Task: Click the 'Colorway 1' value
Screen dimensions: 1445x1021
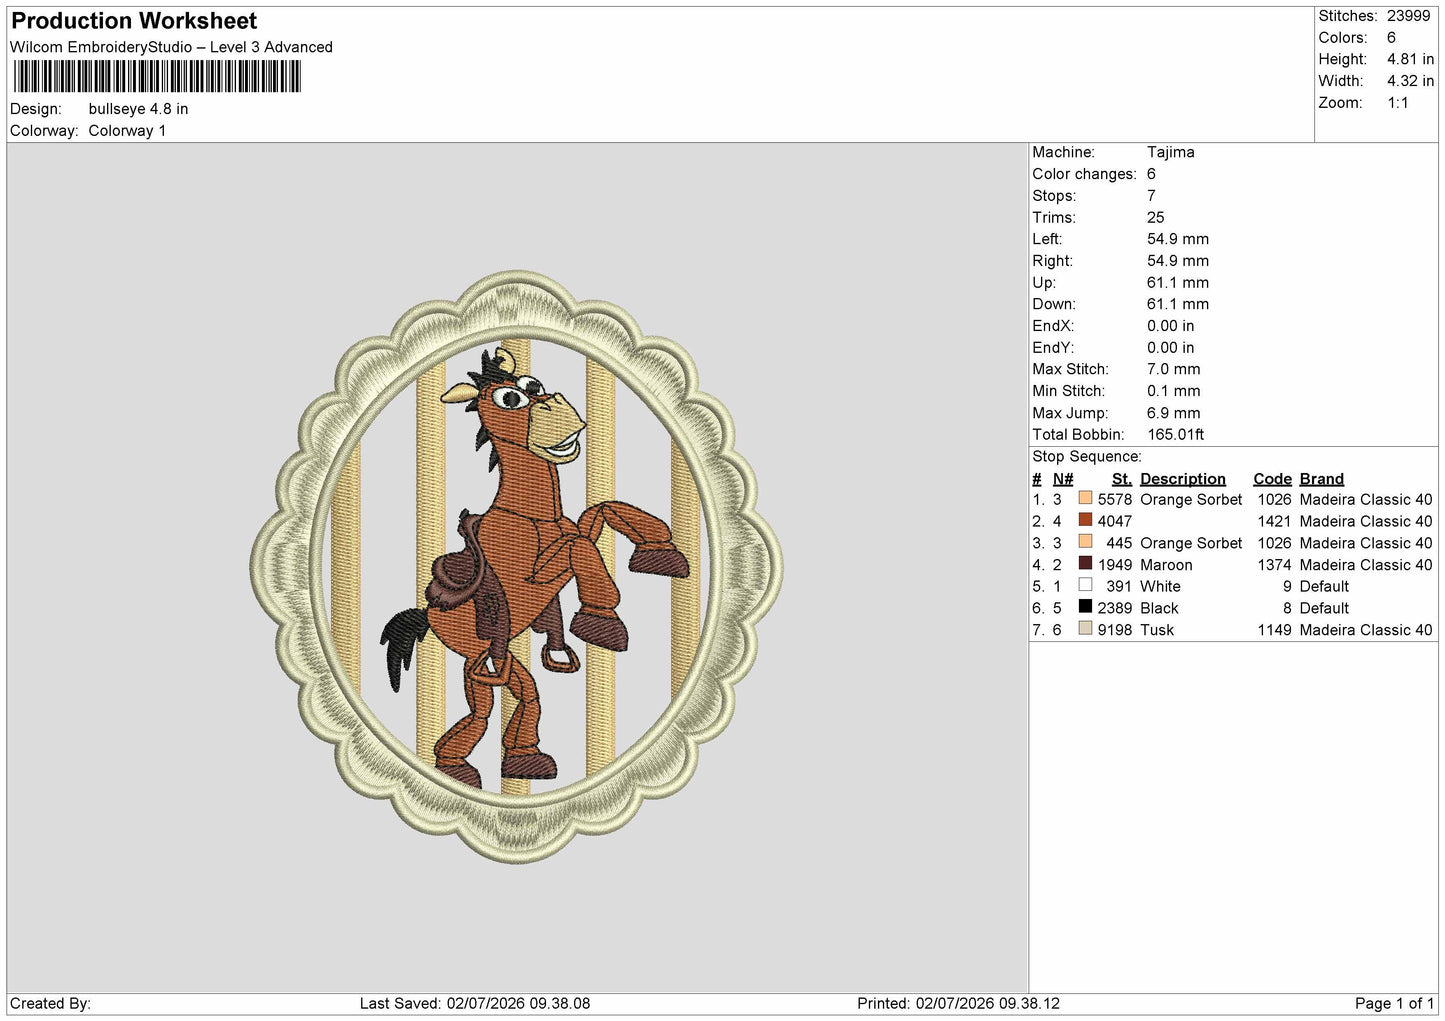Action: click(127, 131)
